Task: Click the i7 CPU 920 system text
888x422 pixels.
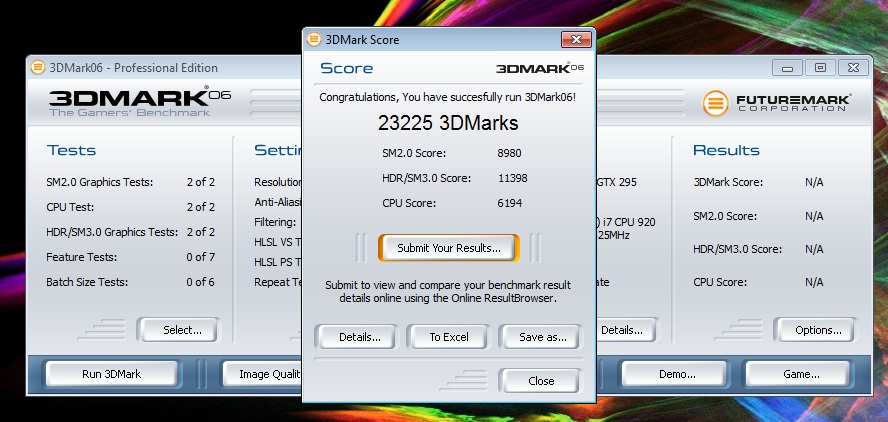Action: (626, 222)
